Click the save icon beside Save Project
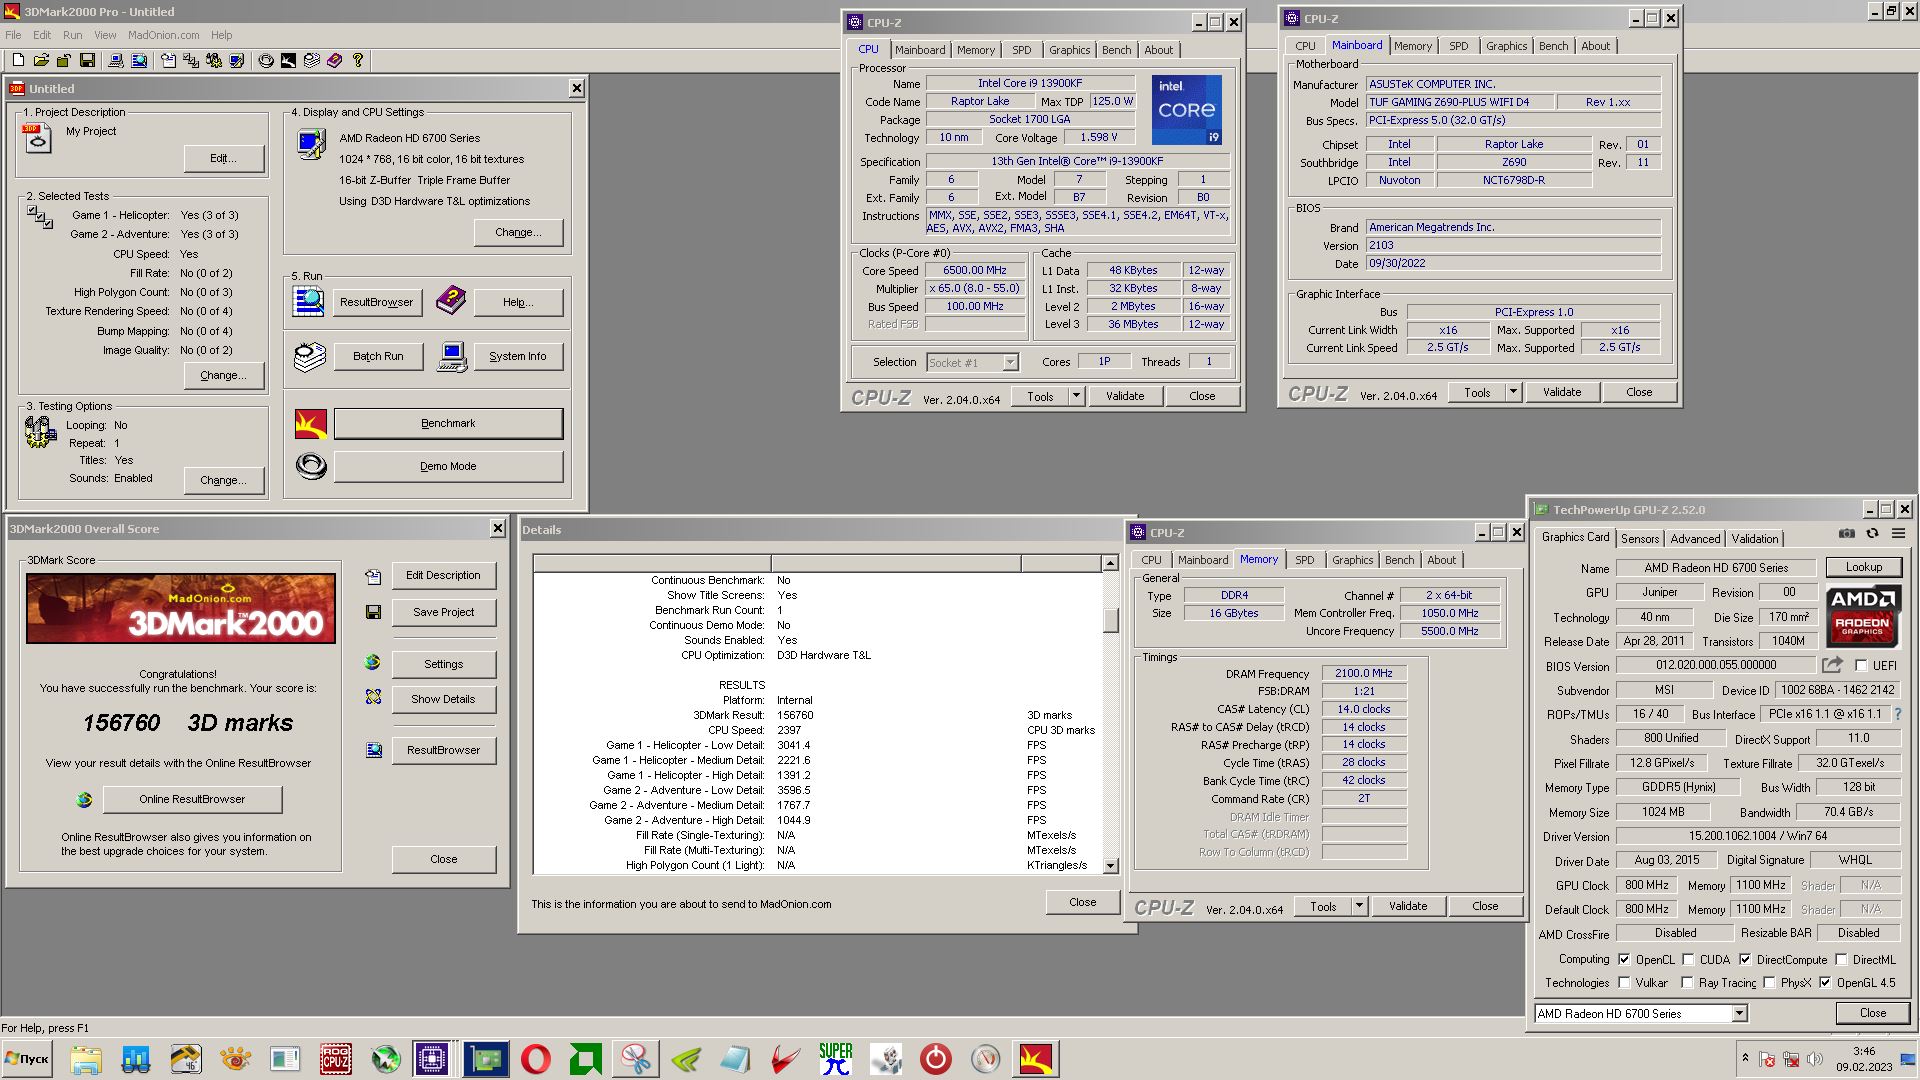Image resolution: width=1920 pixels, height=1080 pixels. point(373,612)
